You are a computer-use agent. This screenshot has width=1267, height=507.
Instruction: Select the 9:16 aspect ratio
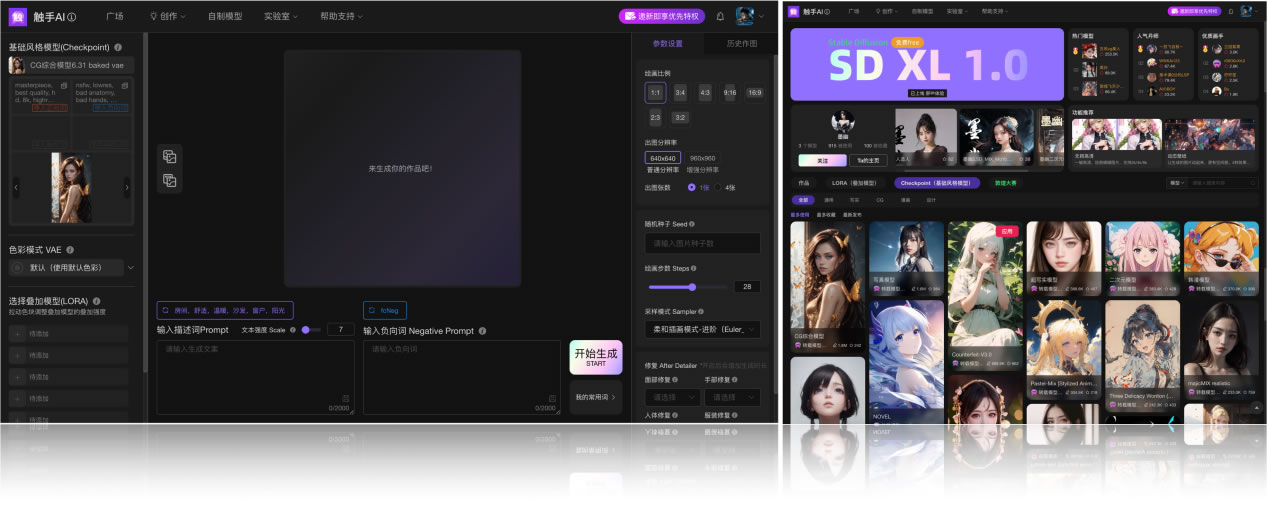click(730, 92)
